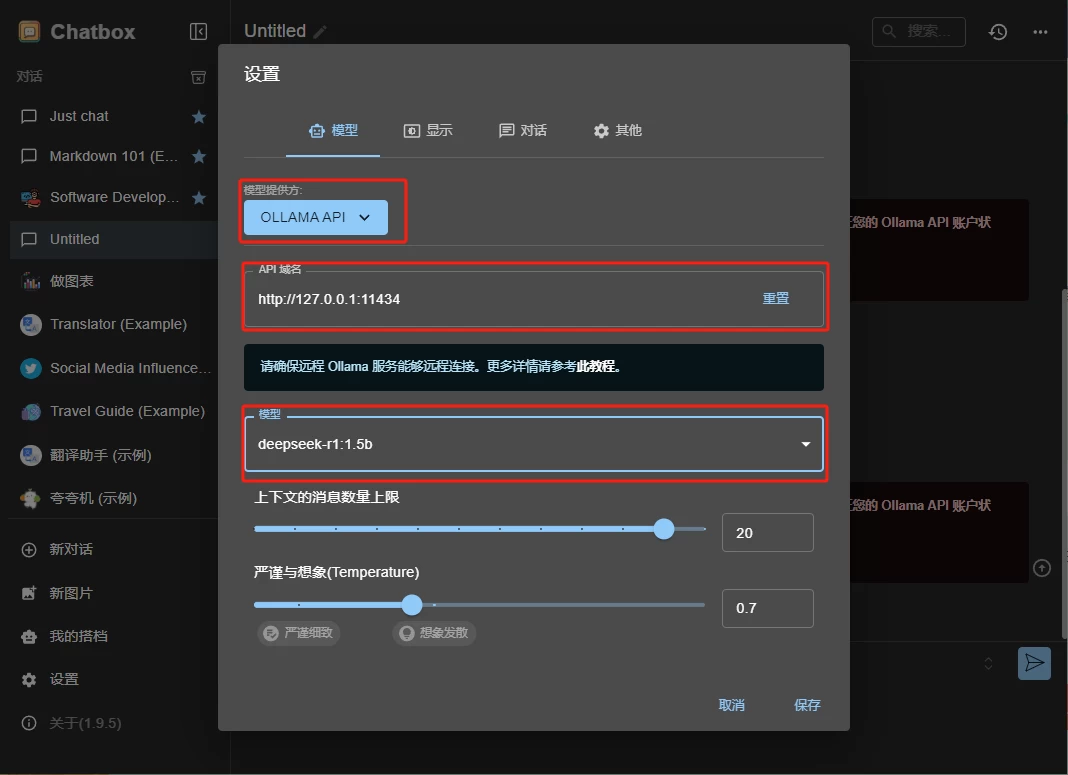Click the API 域名 address input field

[x=490, y=299]
